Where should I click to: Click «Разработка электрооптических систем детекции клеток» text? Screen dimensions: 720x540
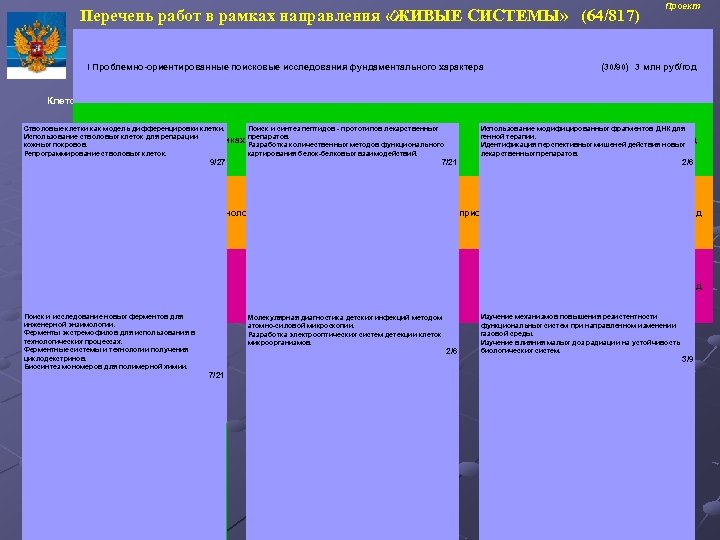tap(345, 334)
